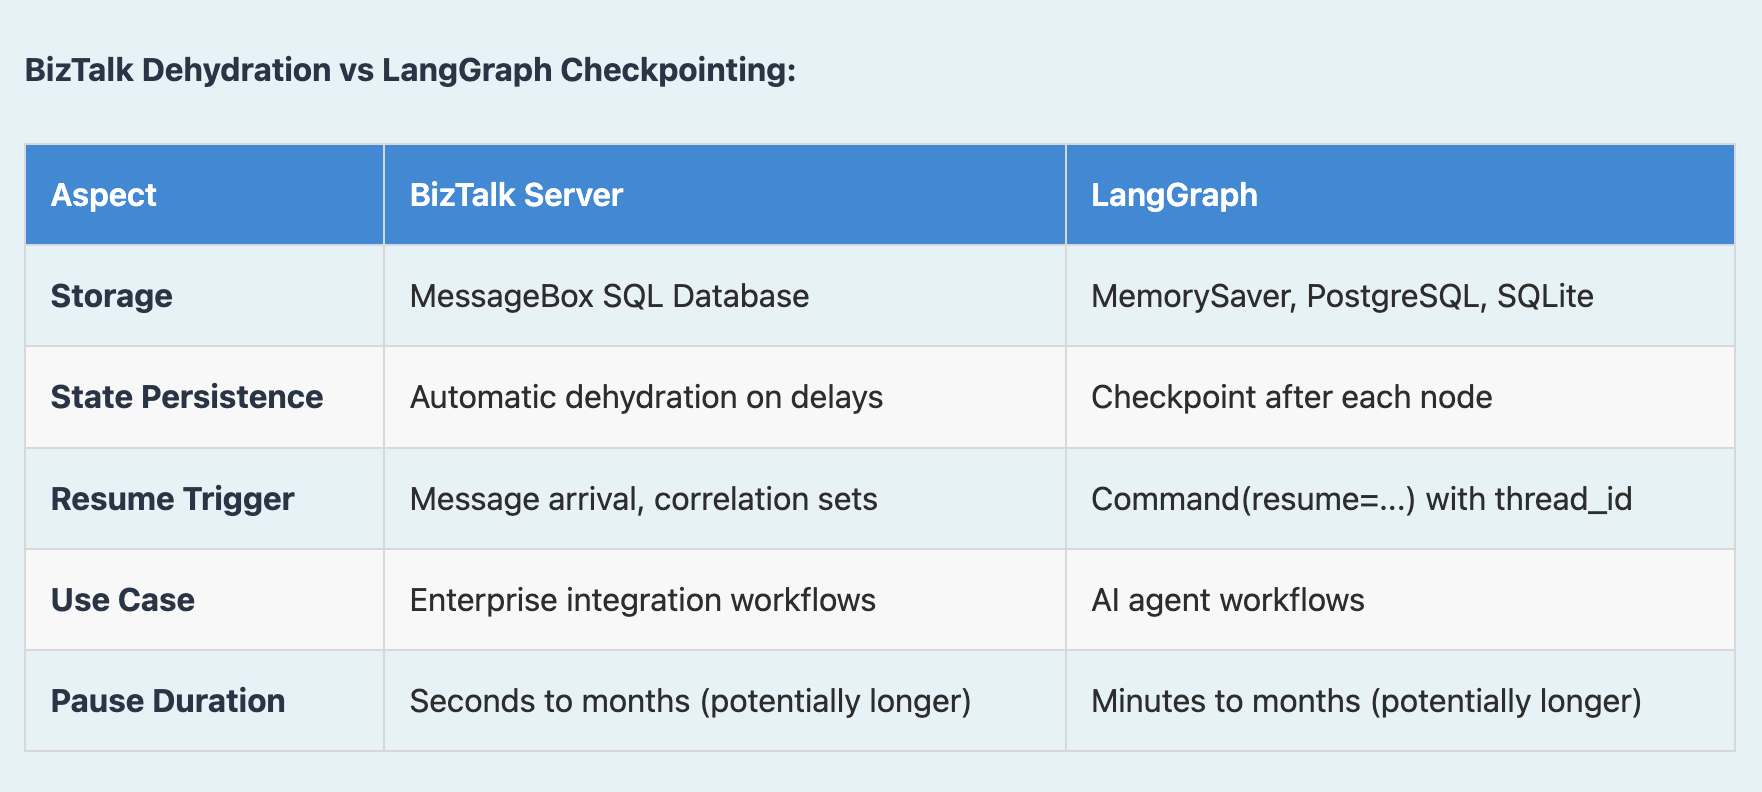Select 'Checkpoint after each node' cell

point(1400,397)
